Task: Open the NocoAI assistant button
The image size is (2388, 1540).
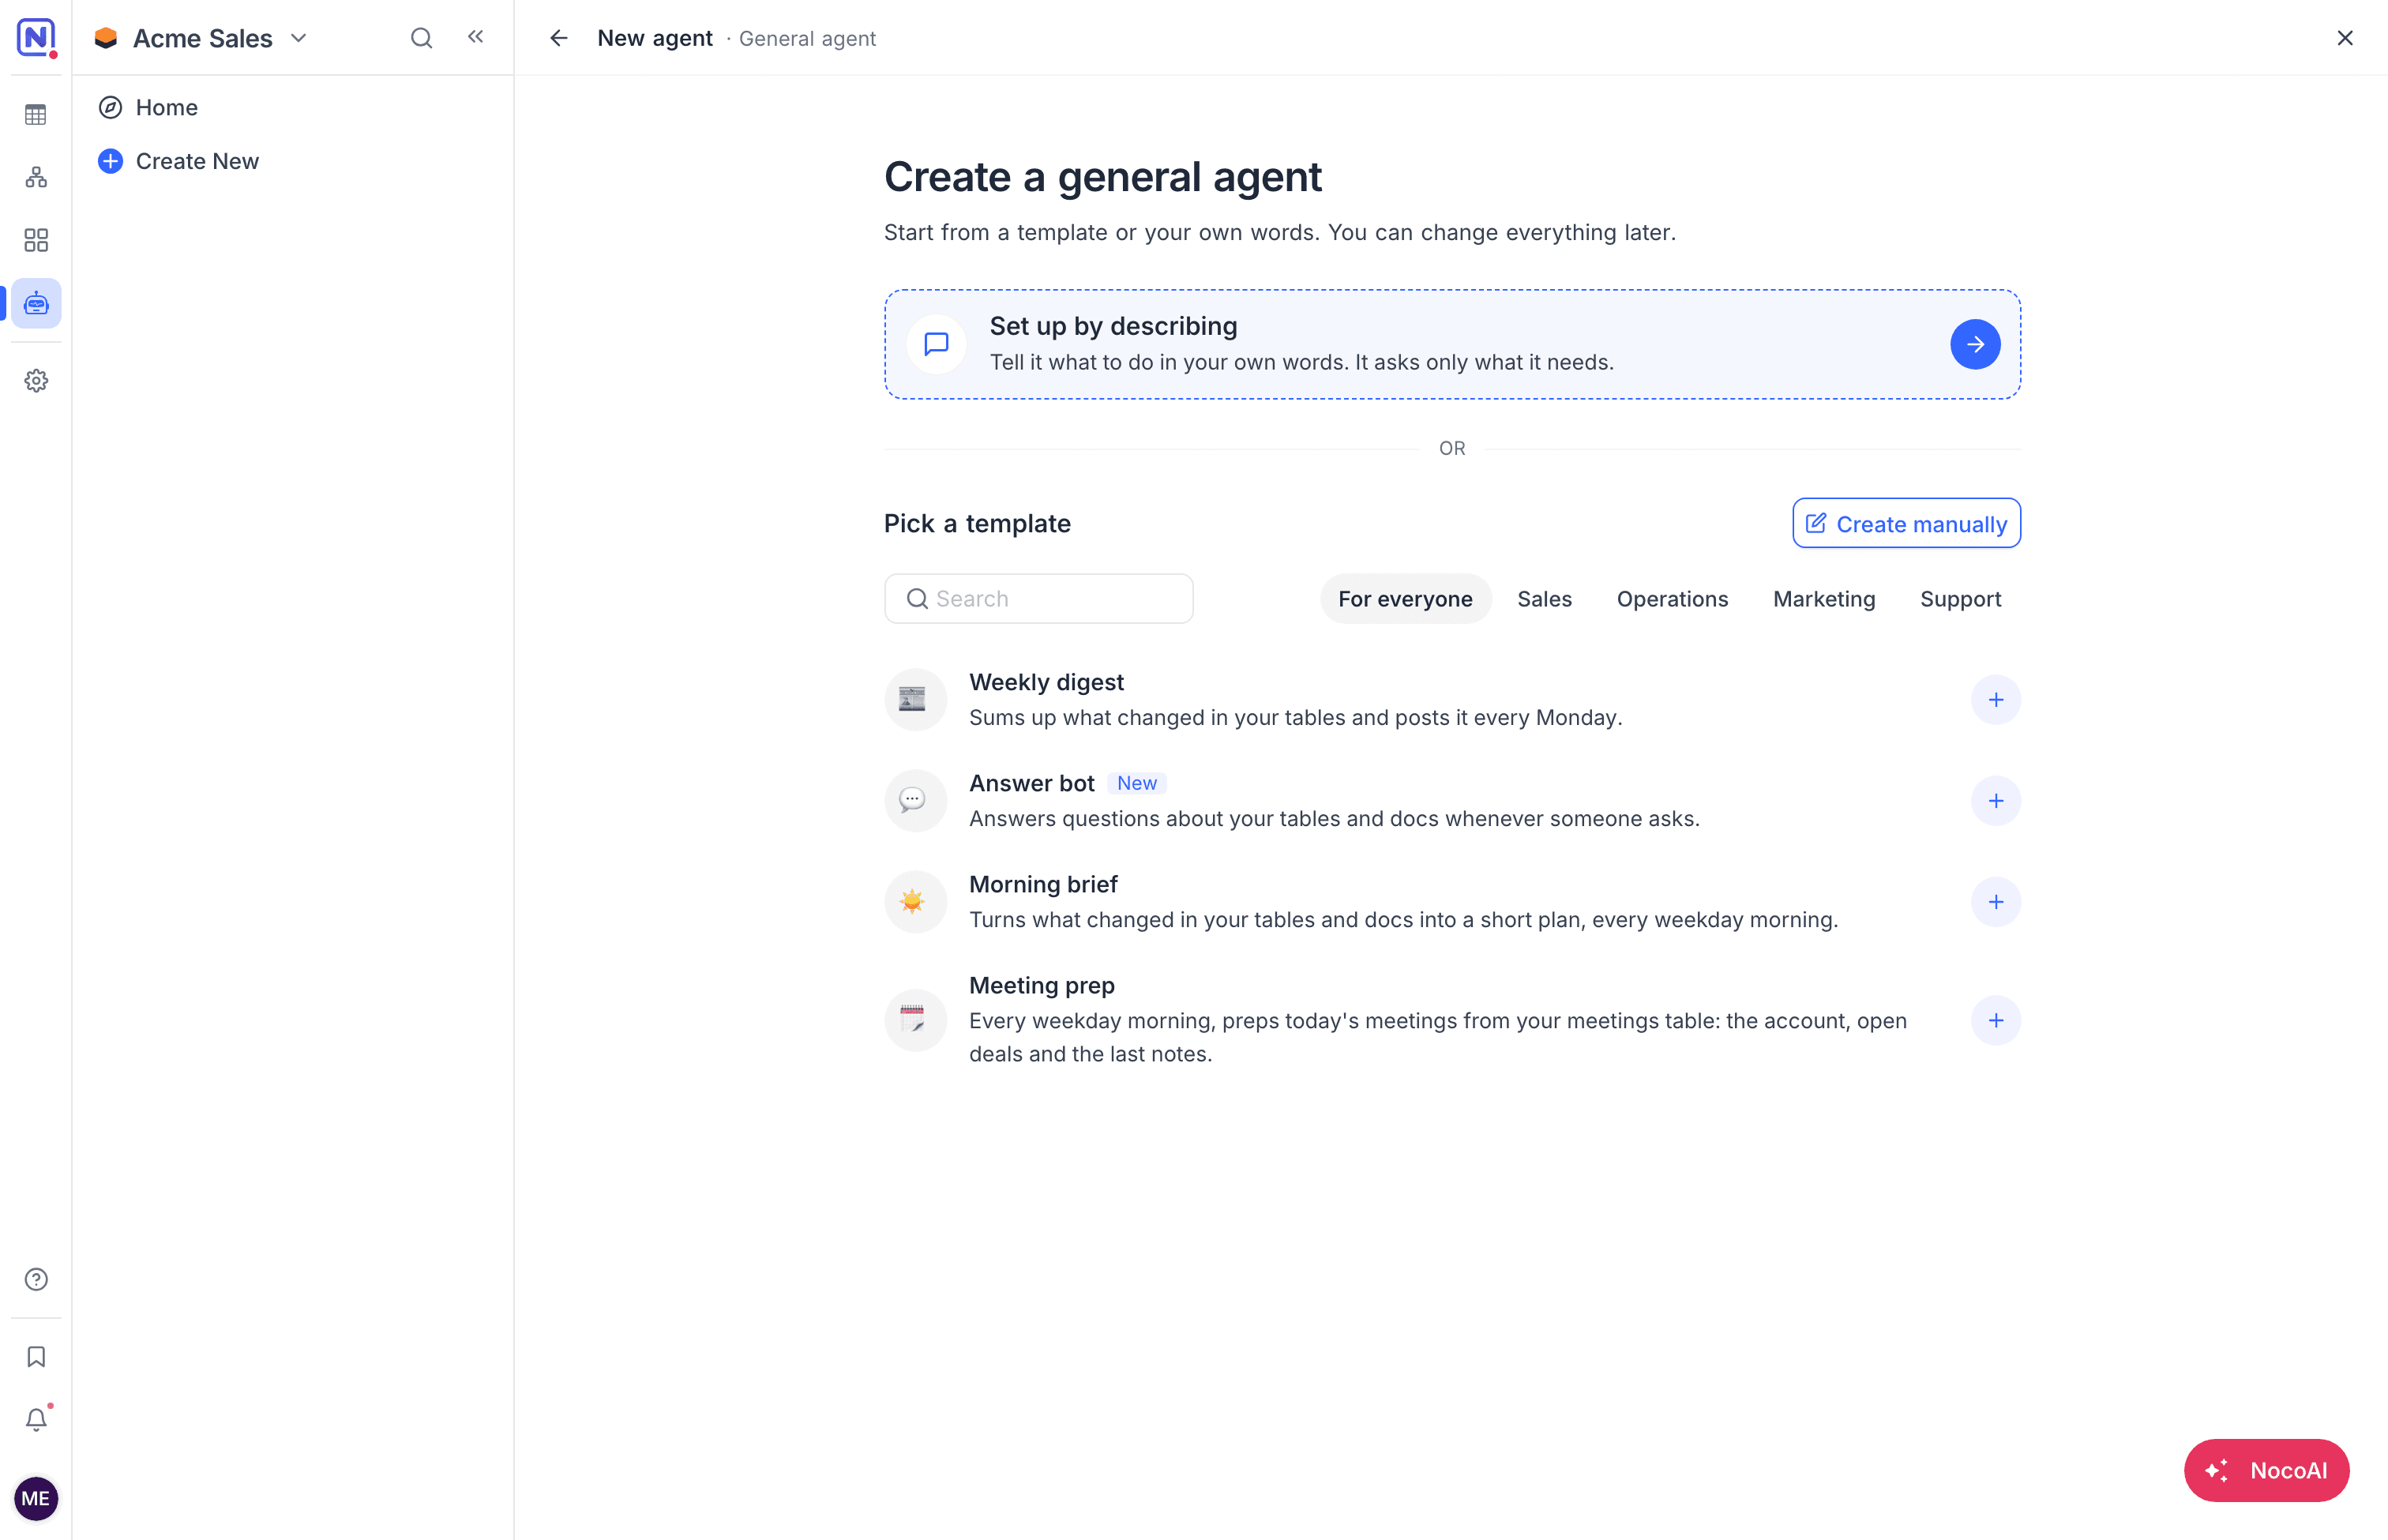Action: coord(2266,1470)
